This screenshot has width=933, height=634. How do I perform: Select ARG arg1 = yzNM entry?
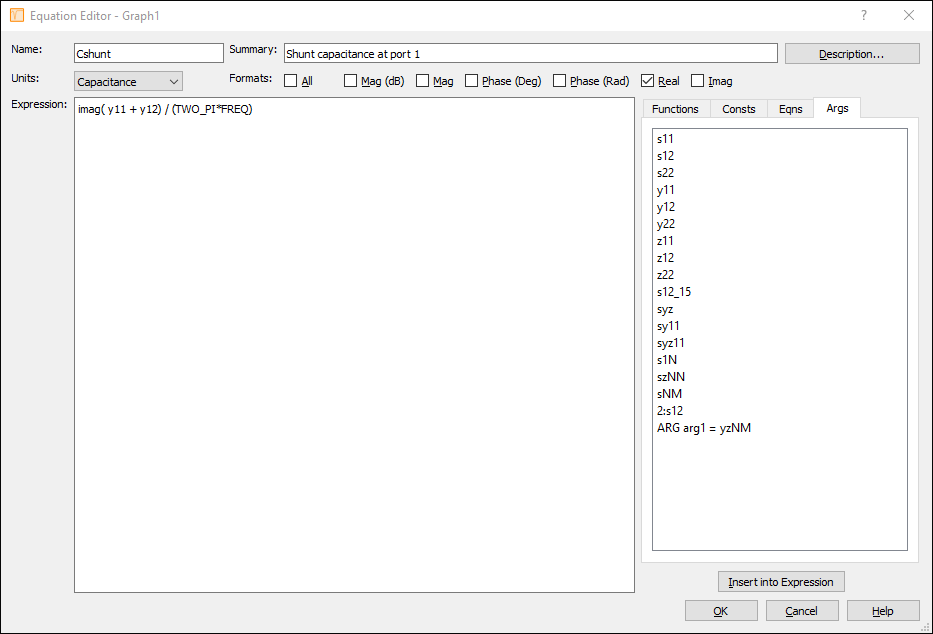click(704, 428)
